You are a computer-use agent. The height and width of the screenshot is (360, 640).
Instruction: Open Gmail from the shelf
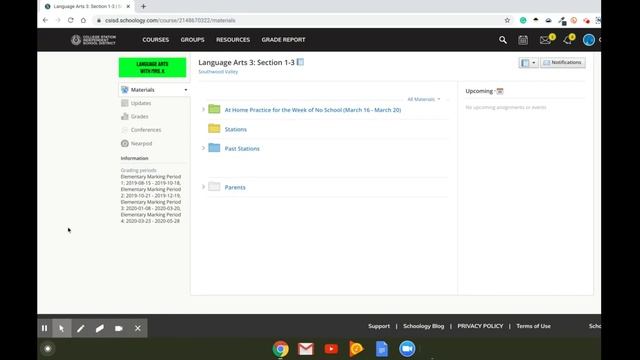pyautogui.click(x=306, y=349)
